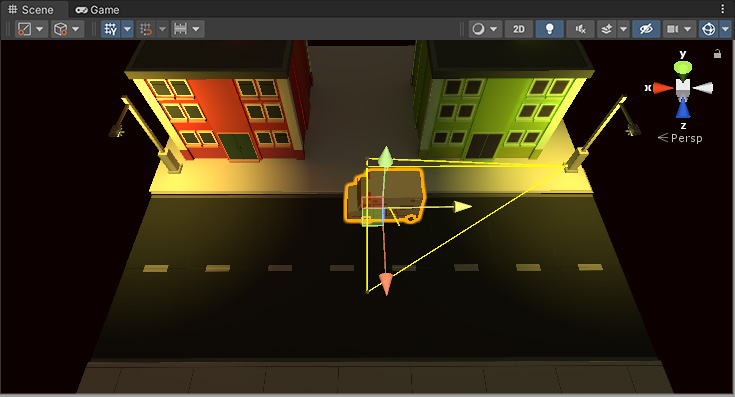Select the right street lamp object

602,134
